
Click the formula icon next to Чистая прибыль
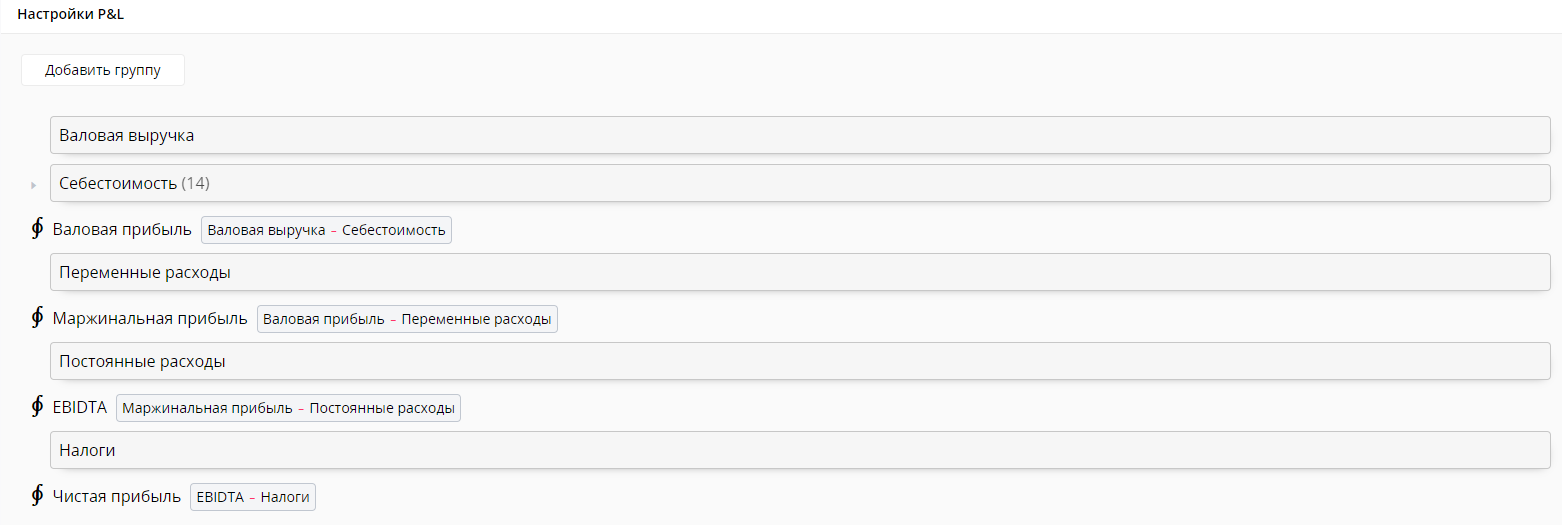click(x=37, y=496)
